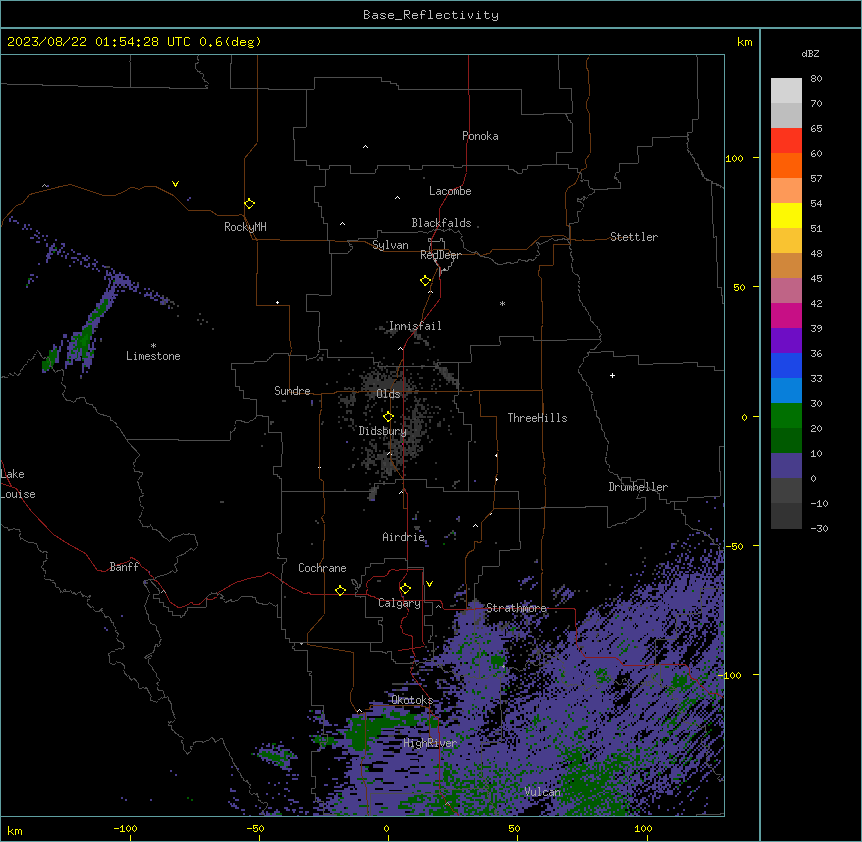Click the yellow 54 dBZ legend swatch

(x=786, y=215)
